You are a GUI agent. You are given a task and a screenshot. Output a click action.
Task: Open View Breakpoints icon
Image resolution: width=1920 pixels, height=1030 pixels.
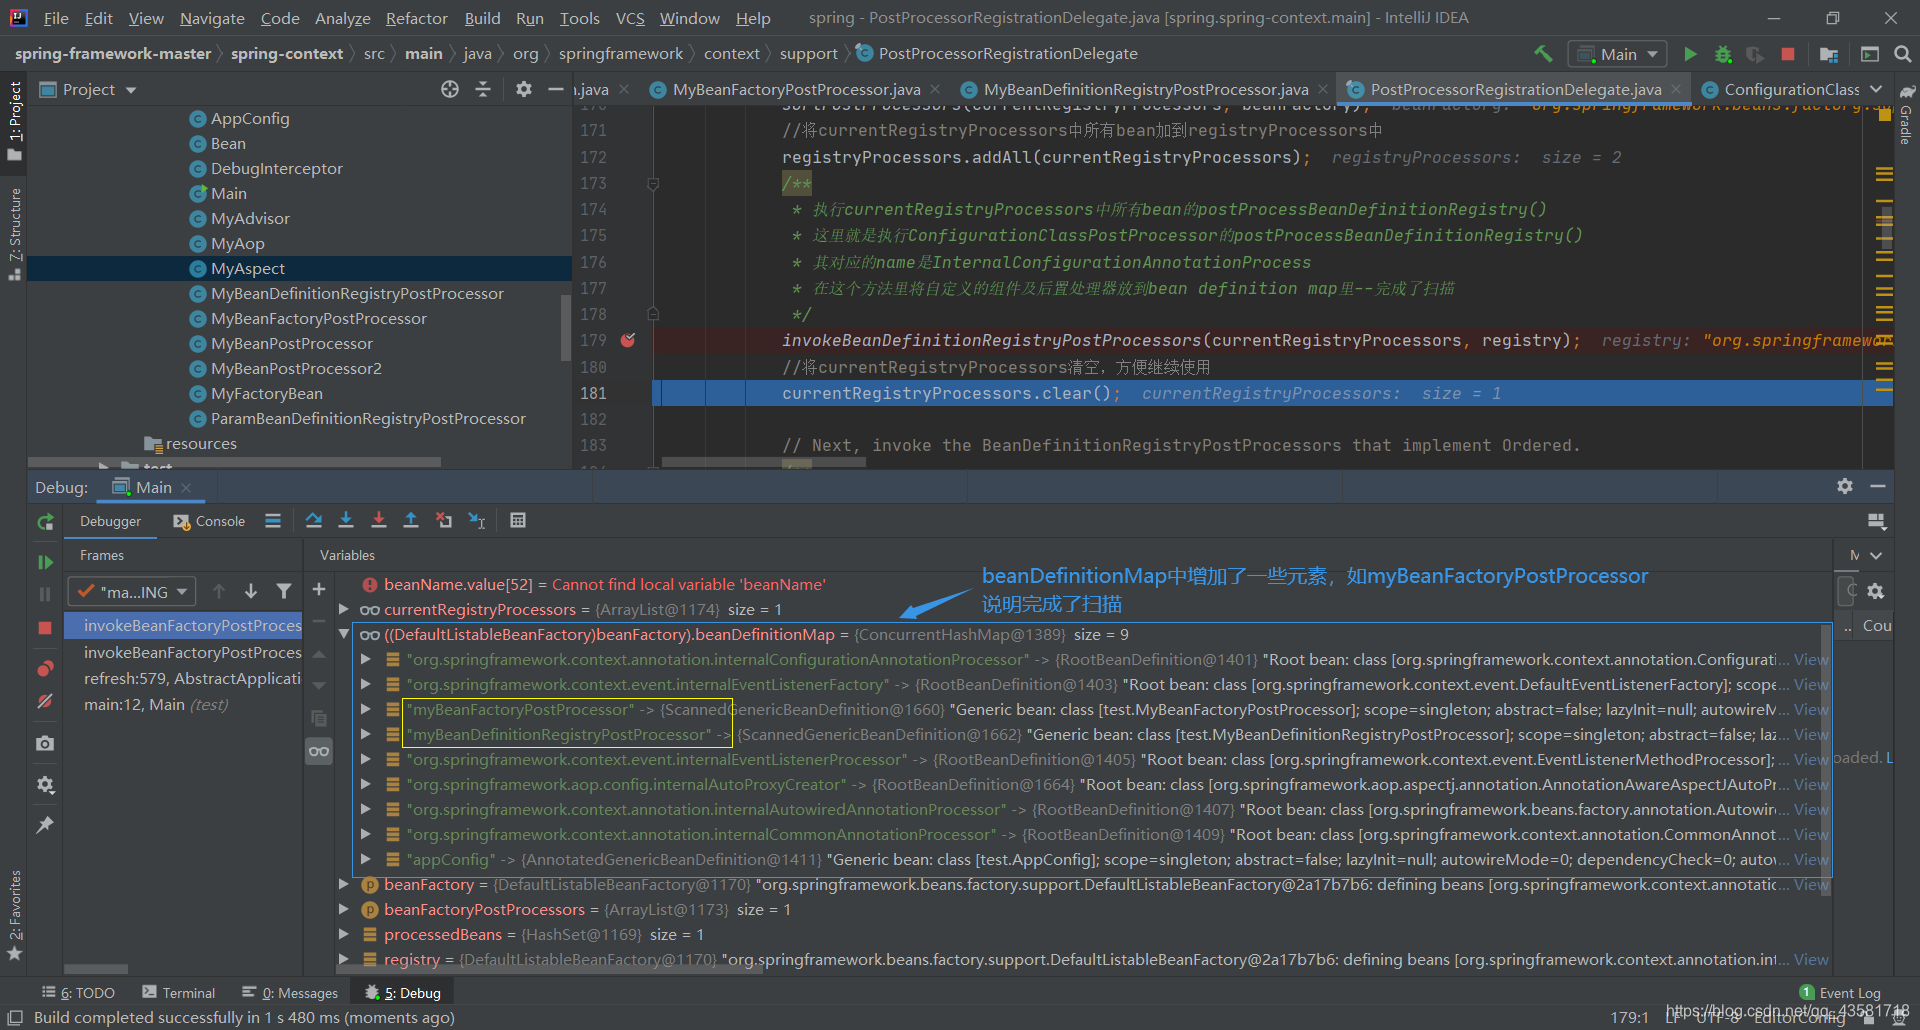click(45, 668)
